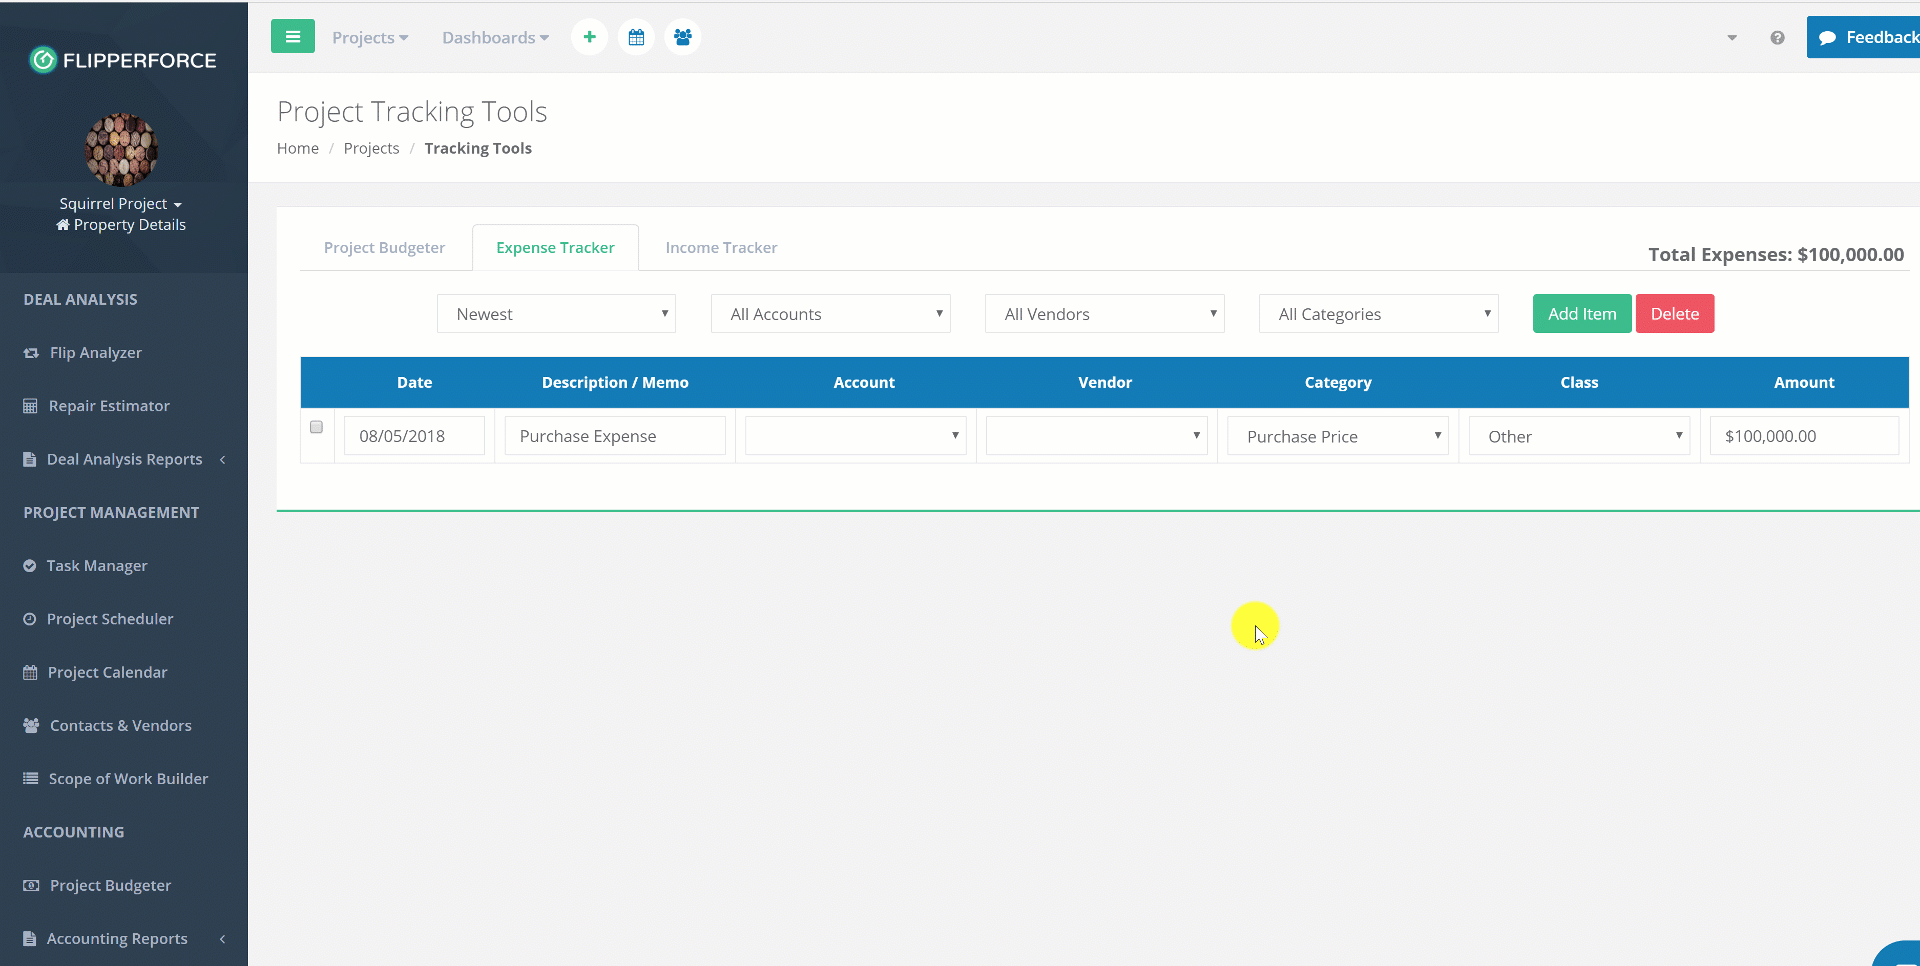Click the Add Item button
1920x966 pixels.
(1581, 313)
